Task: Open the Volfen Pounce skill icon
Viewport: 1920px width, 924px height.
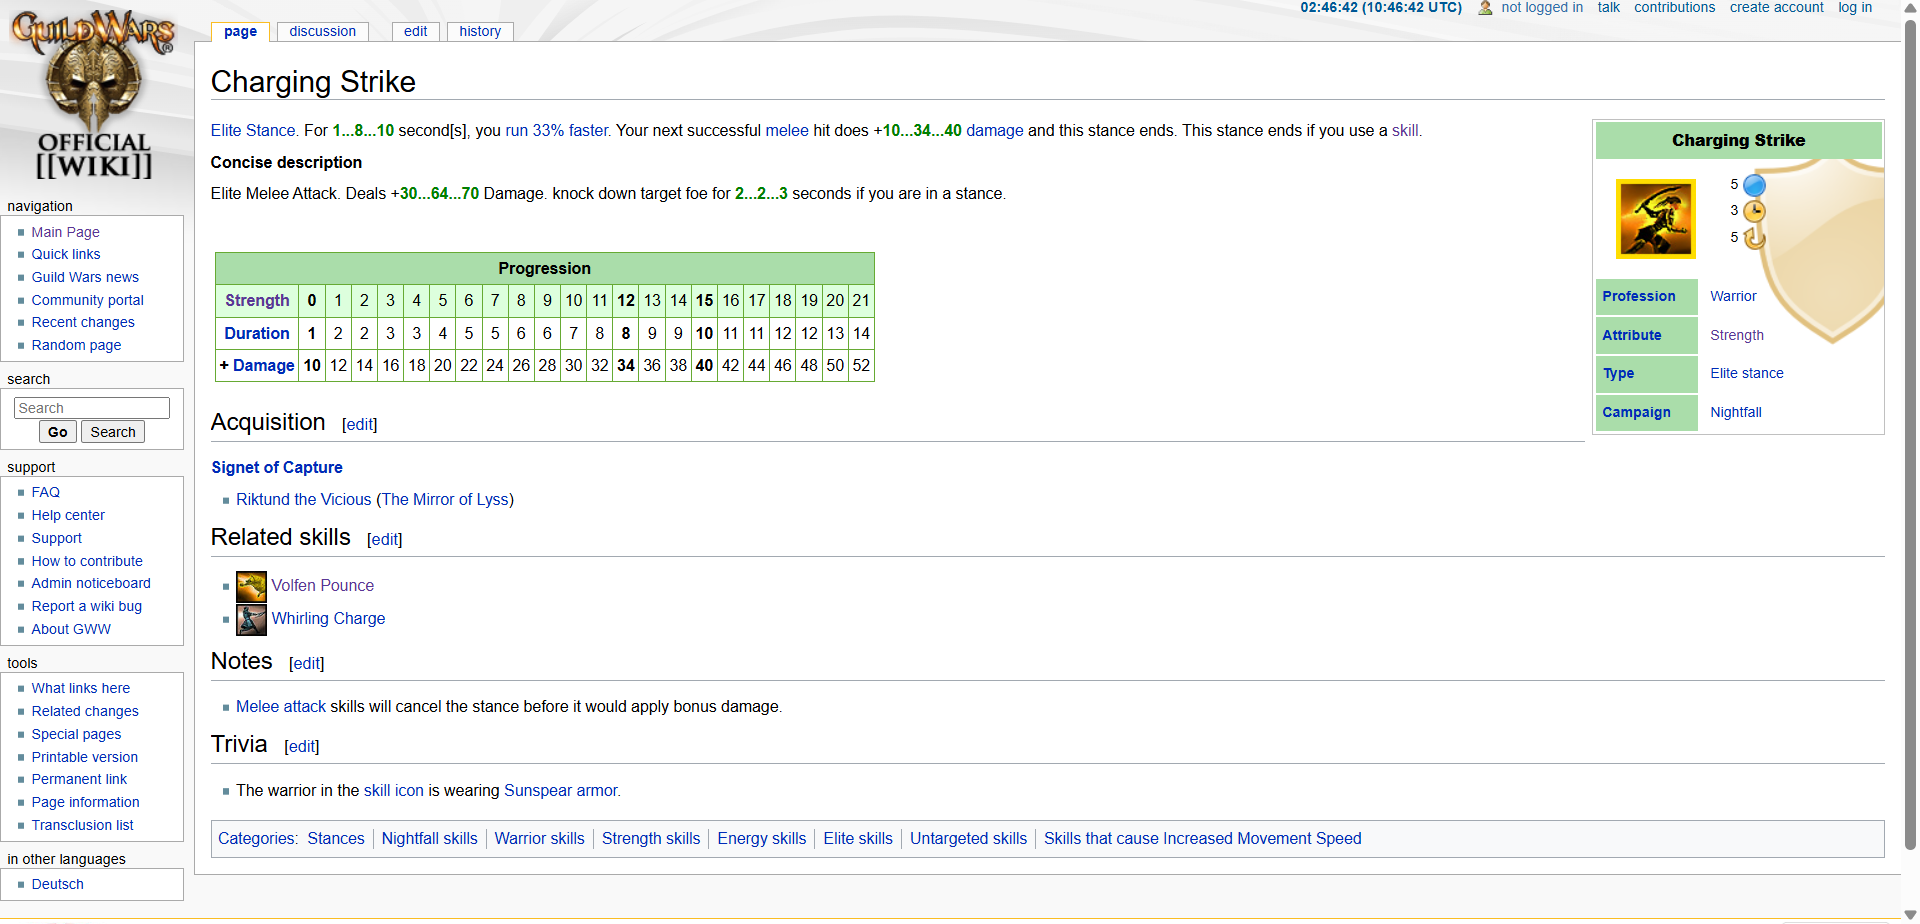Action: pos(251,586)
